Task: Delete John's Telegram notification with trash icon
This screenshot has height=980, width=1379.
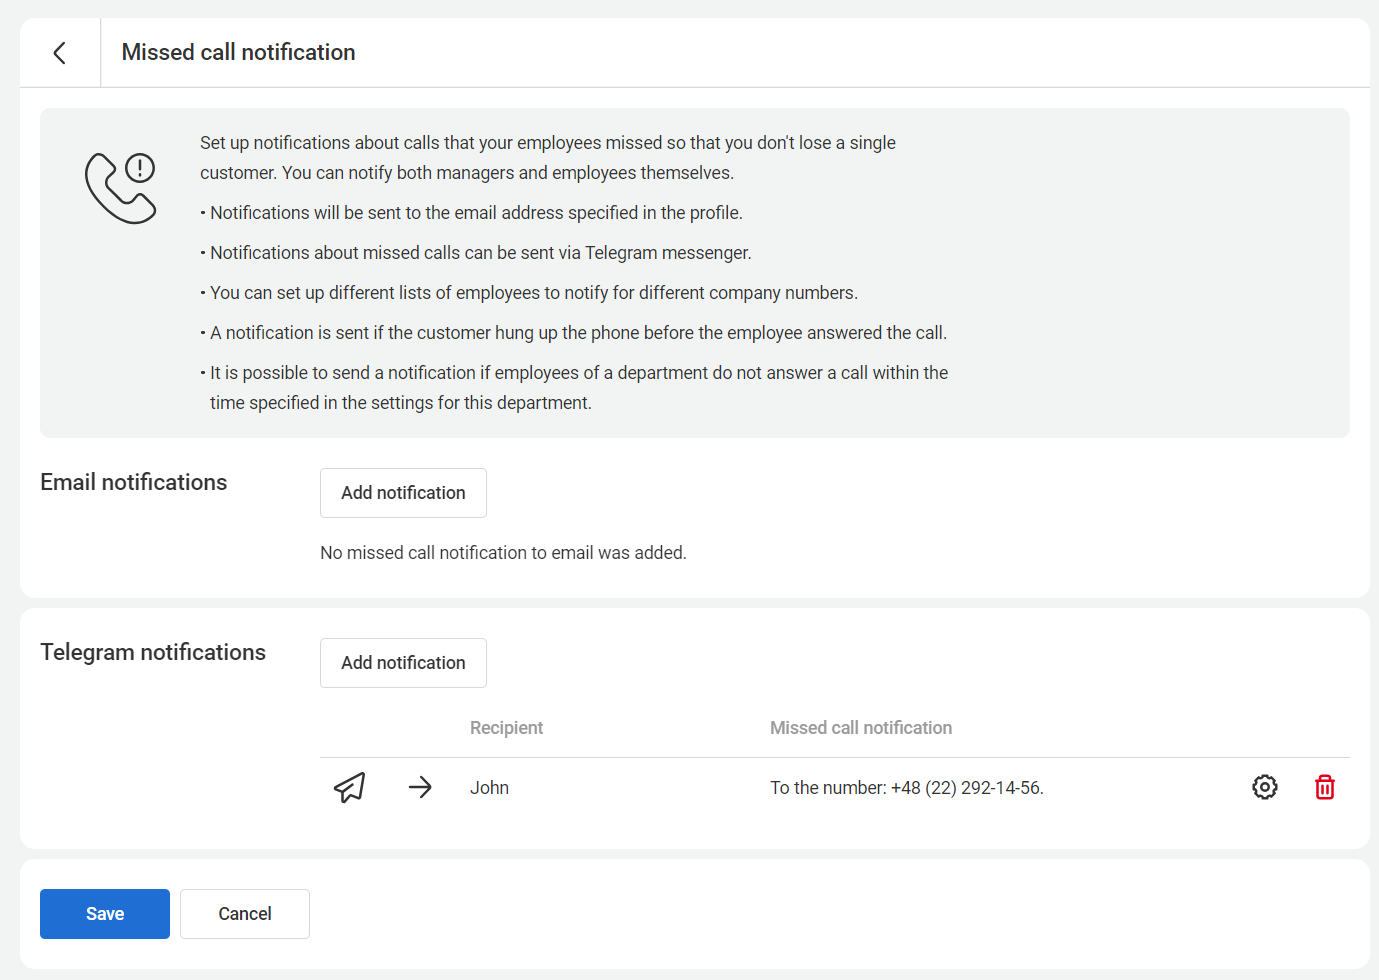Action: pyautogui.click(x=1324, y=788)
